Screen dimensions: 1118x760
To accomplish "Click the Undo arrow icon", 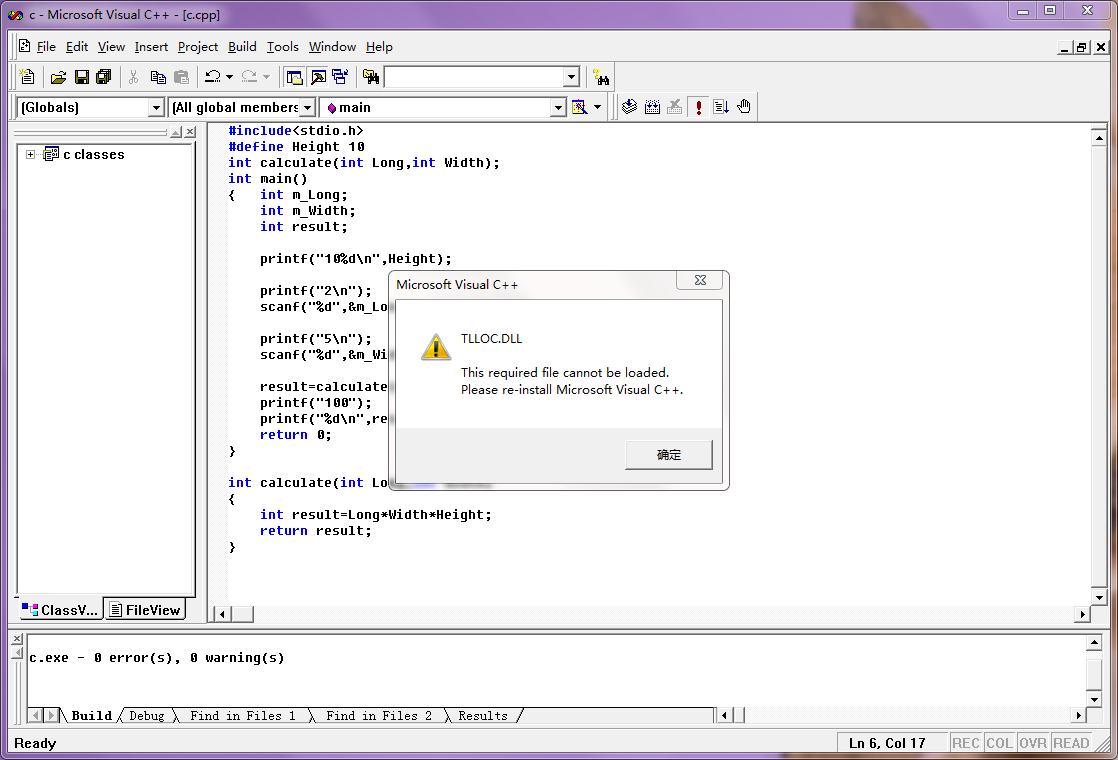I will (x=212, y=76).
